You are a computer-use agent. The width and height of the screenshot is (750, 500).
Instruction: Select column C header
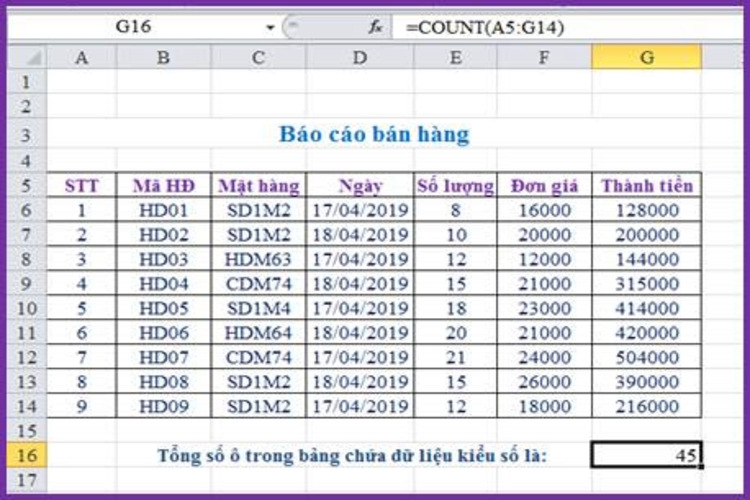[x=258, y=57]
